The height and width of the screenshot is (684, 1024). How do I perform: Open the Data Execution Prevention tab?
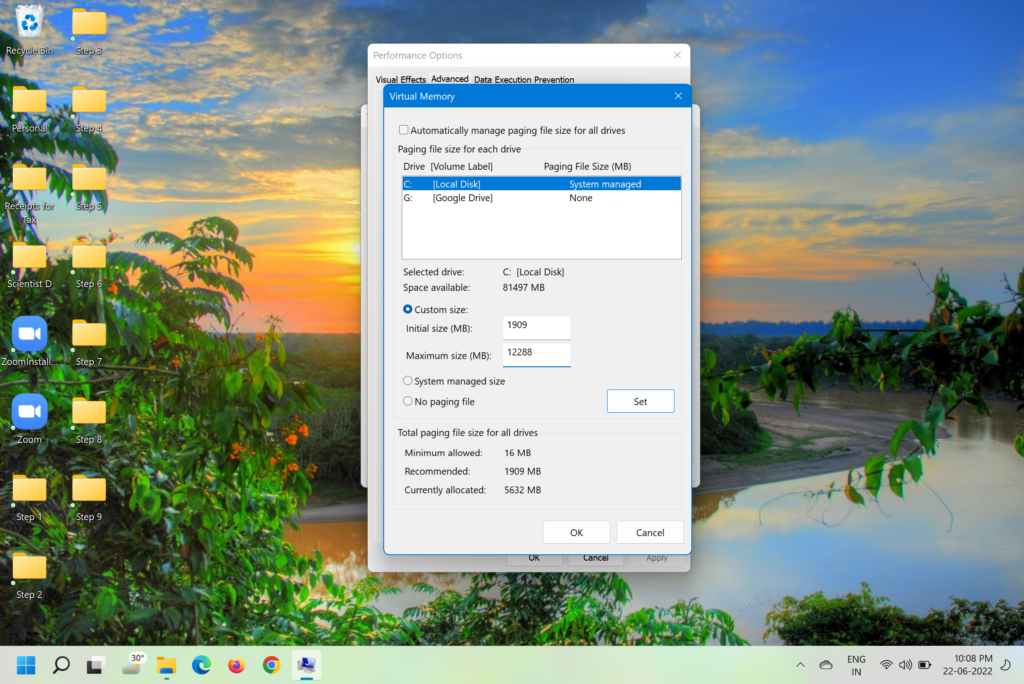pos(523,79)
